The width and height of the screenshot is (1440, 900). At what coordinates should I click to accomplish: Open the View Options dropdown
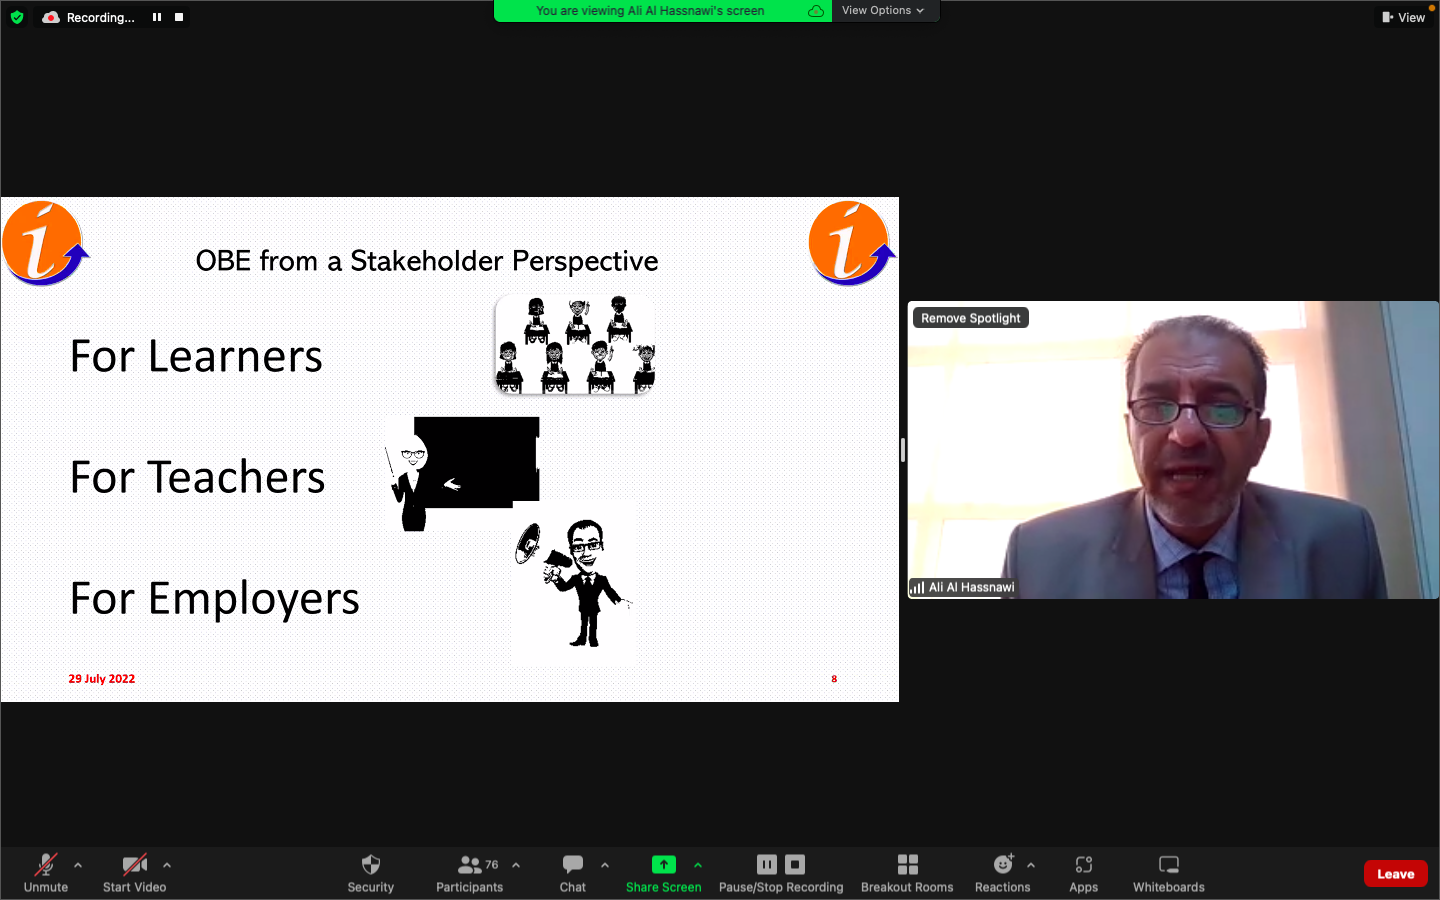[x=882, y=11]
